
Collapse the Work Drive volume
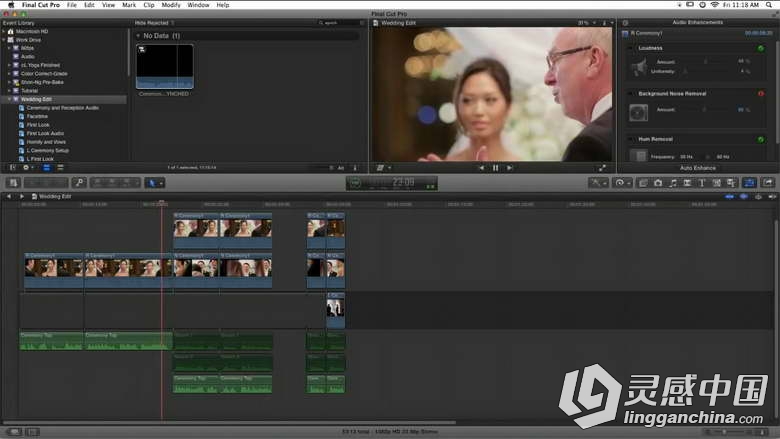pos(4,40)
